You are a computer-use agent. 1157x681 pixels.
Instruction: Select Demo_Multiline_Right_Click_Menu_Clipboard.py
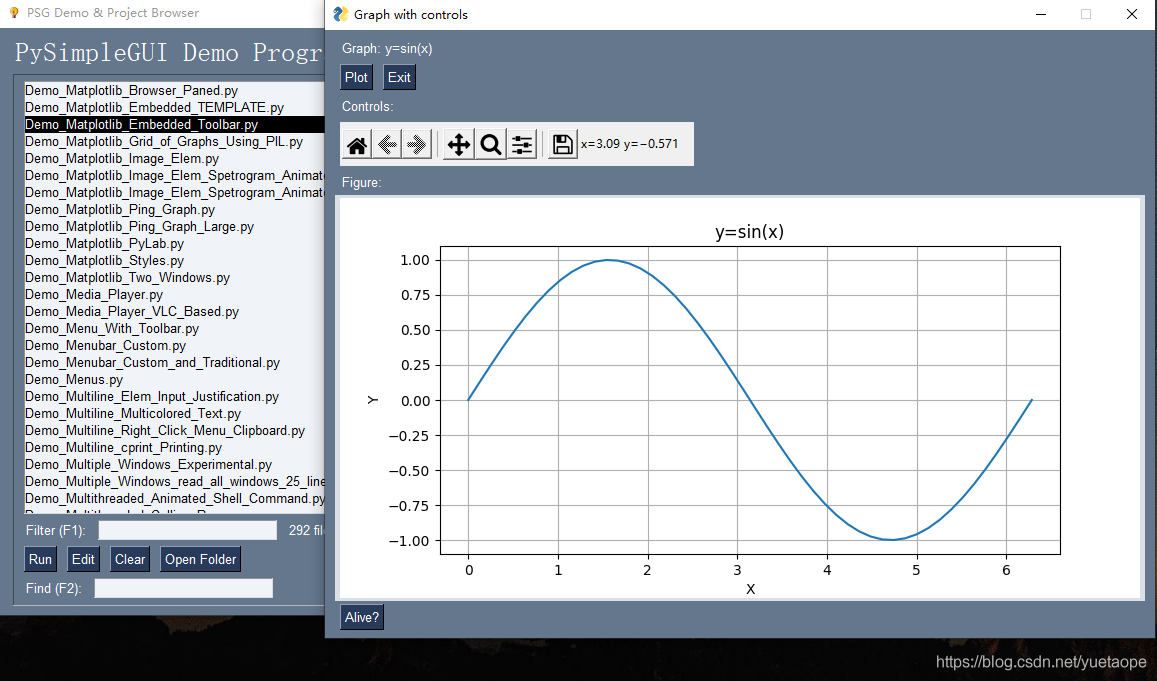[174, 431]
